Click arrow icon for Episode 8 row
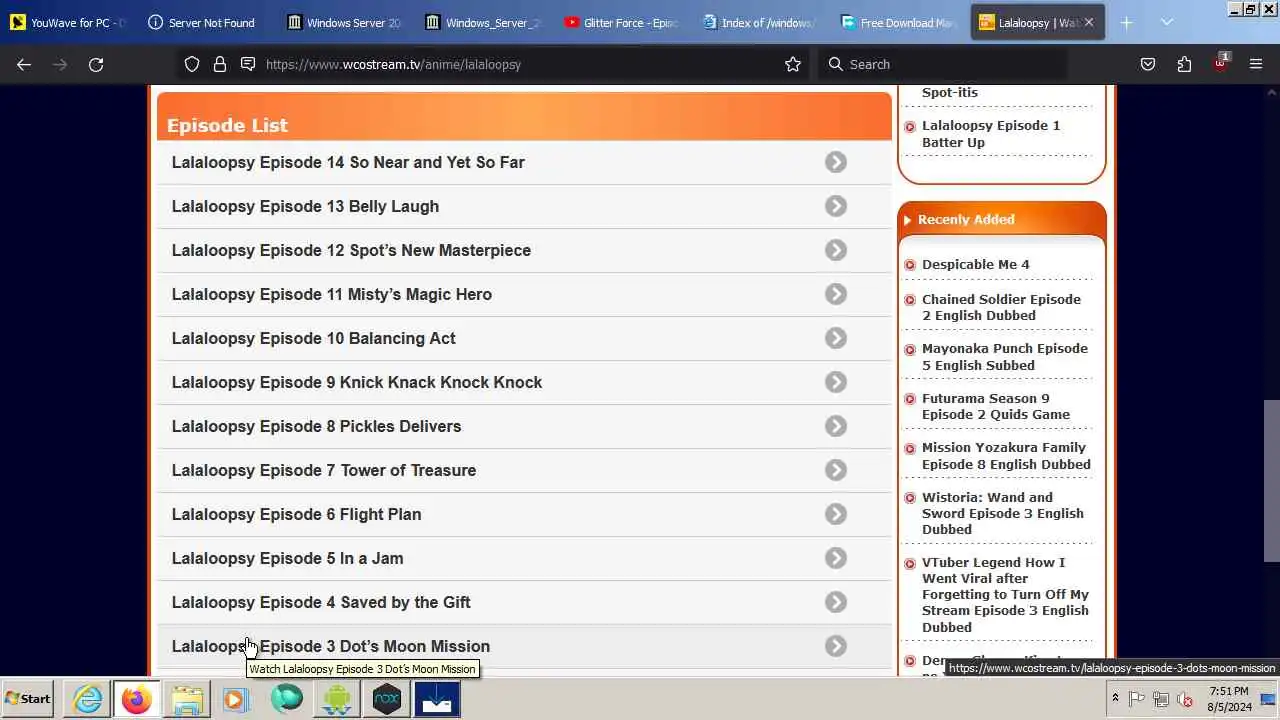Viewport: 1280px width, 720px height. point(836,426)
